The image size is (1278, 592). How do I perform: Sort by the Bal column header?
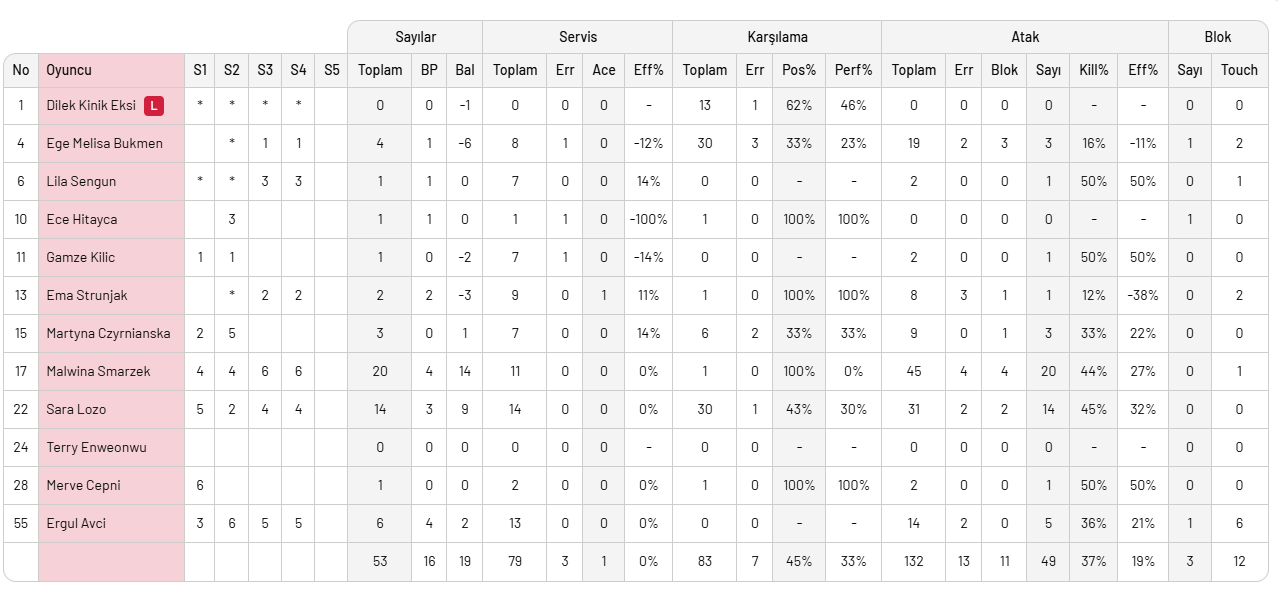pyautogui.click(x=465, y=70)
